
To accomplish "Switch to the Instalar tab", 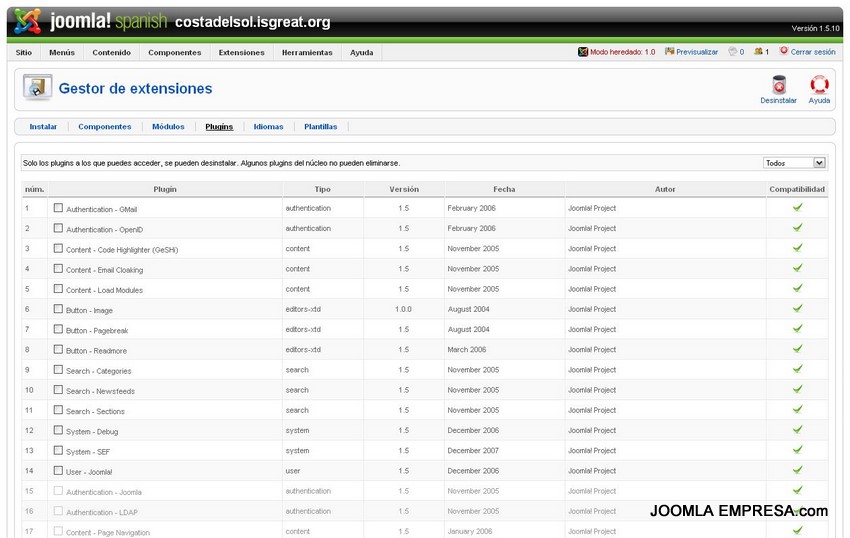I will 43,126.
